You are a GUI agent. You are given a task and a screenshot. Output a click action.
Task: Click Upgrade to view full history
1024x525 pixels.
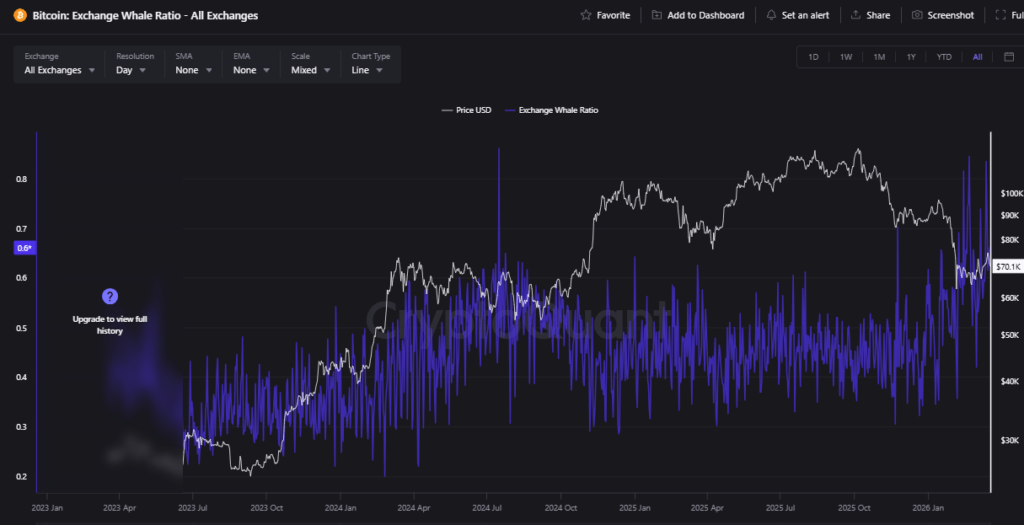pos(110,324)
